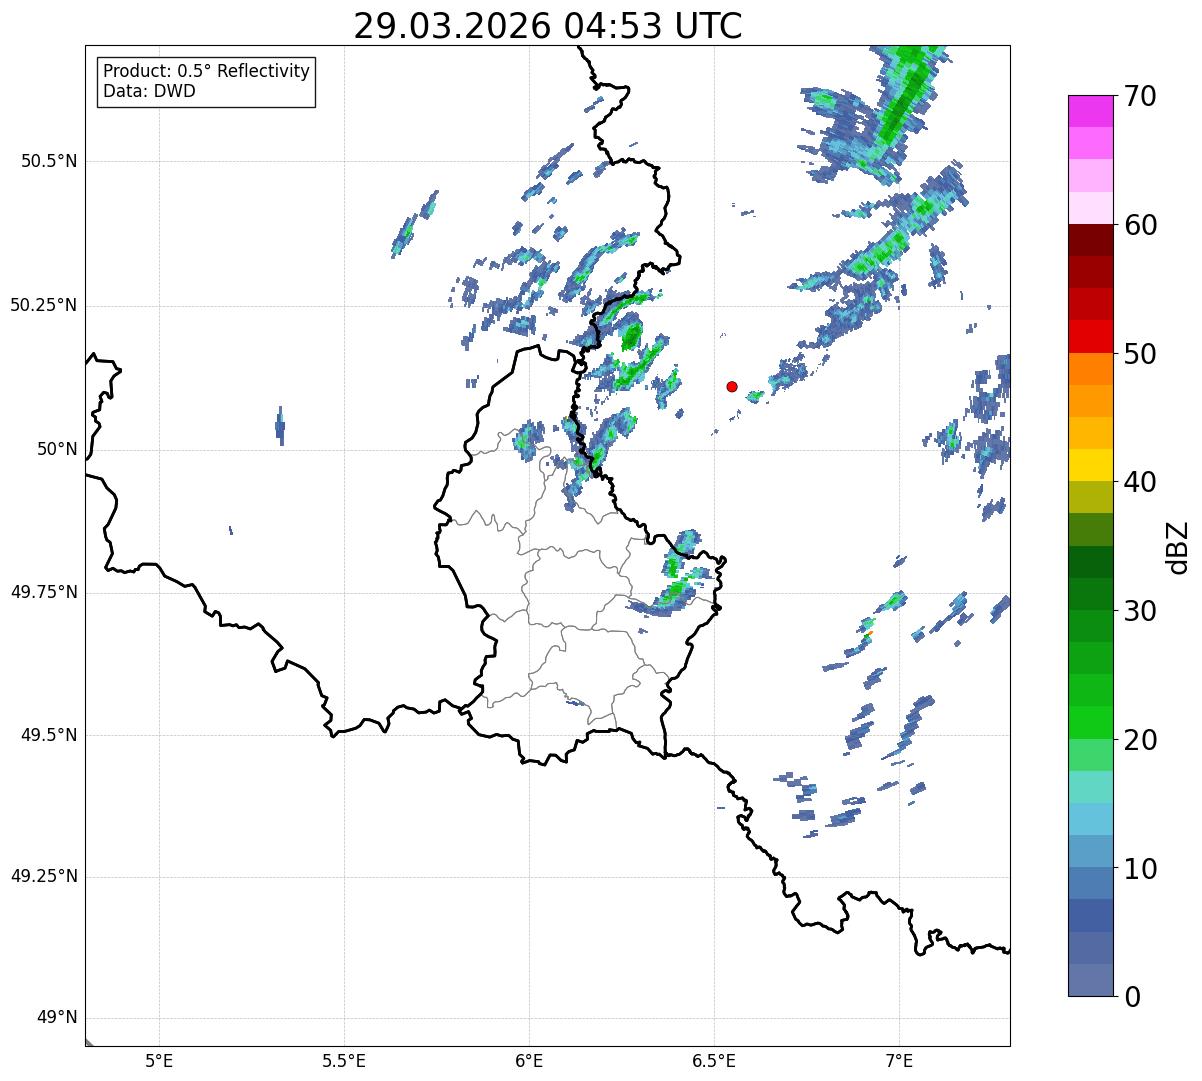This screenshot has width=1202, height=1081.
Task: Click the colorbar tick label "30"
Action: pos(1140,611)
